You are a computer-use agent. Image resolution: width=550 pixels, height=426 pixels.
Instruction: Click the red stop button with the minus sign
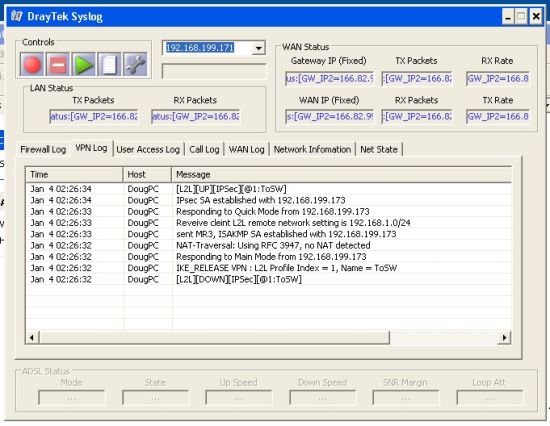(58, 65)
